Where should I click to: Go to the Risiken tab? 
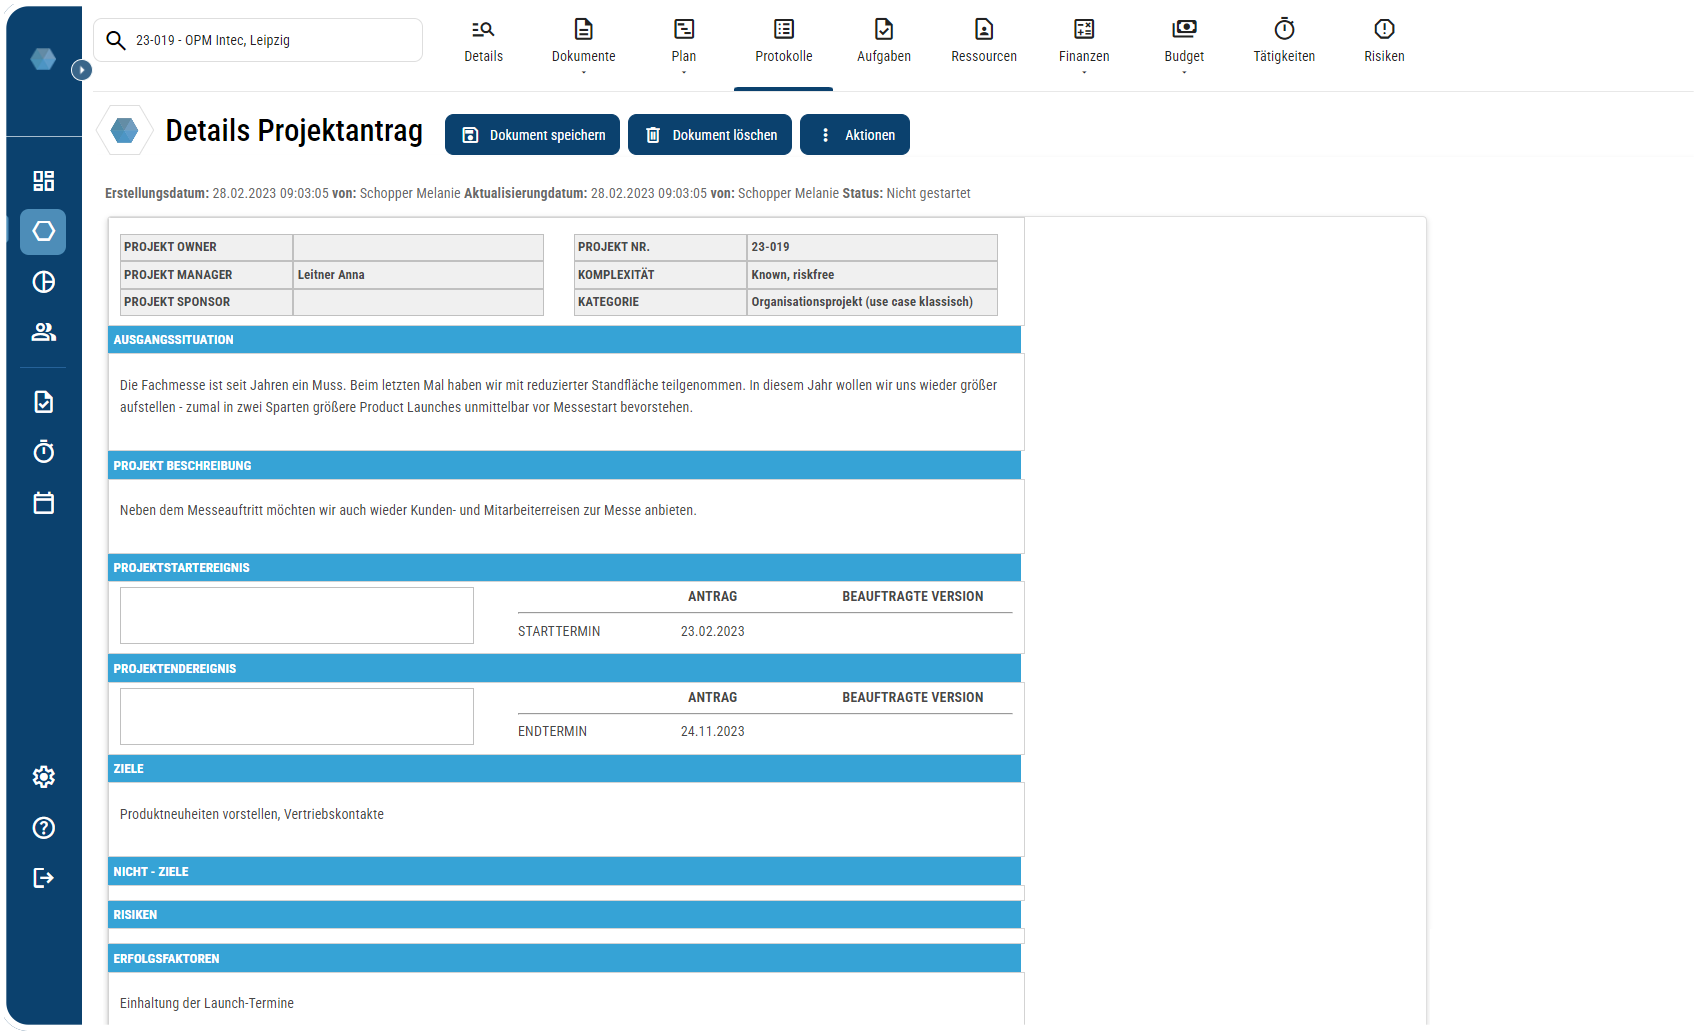click(x=1384, y=42)
